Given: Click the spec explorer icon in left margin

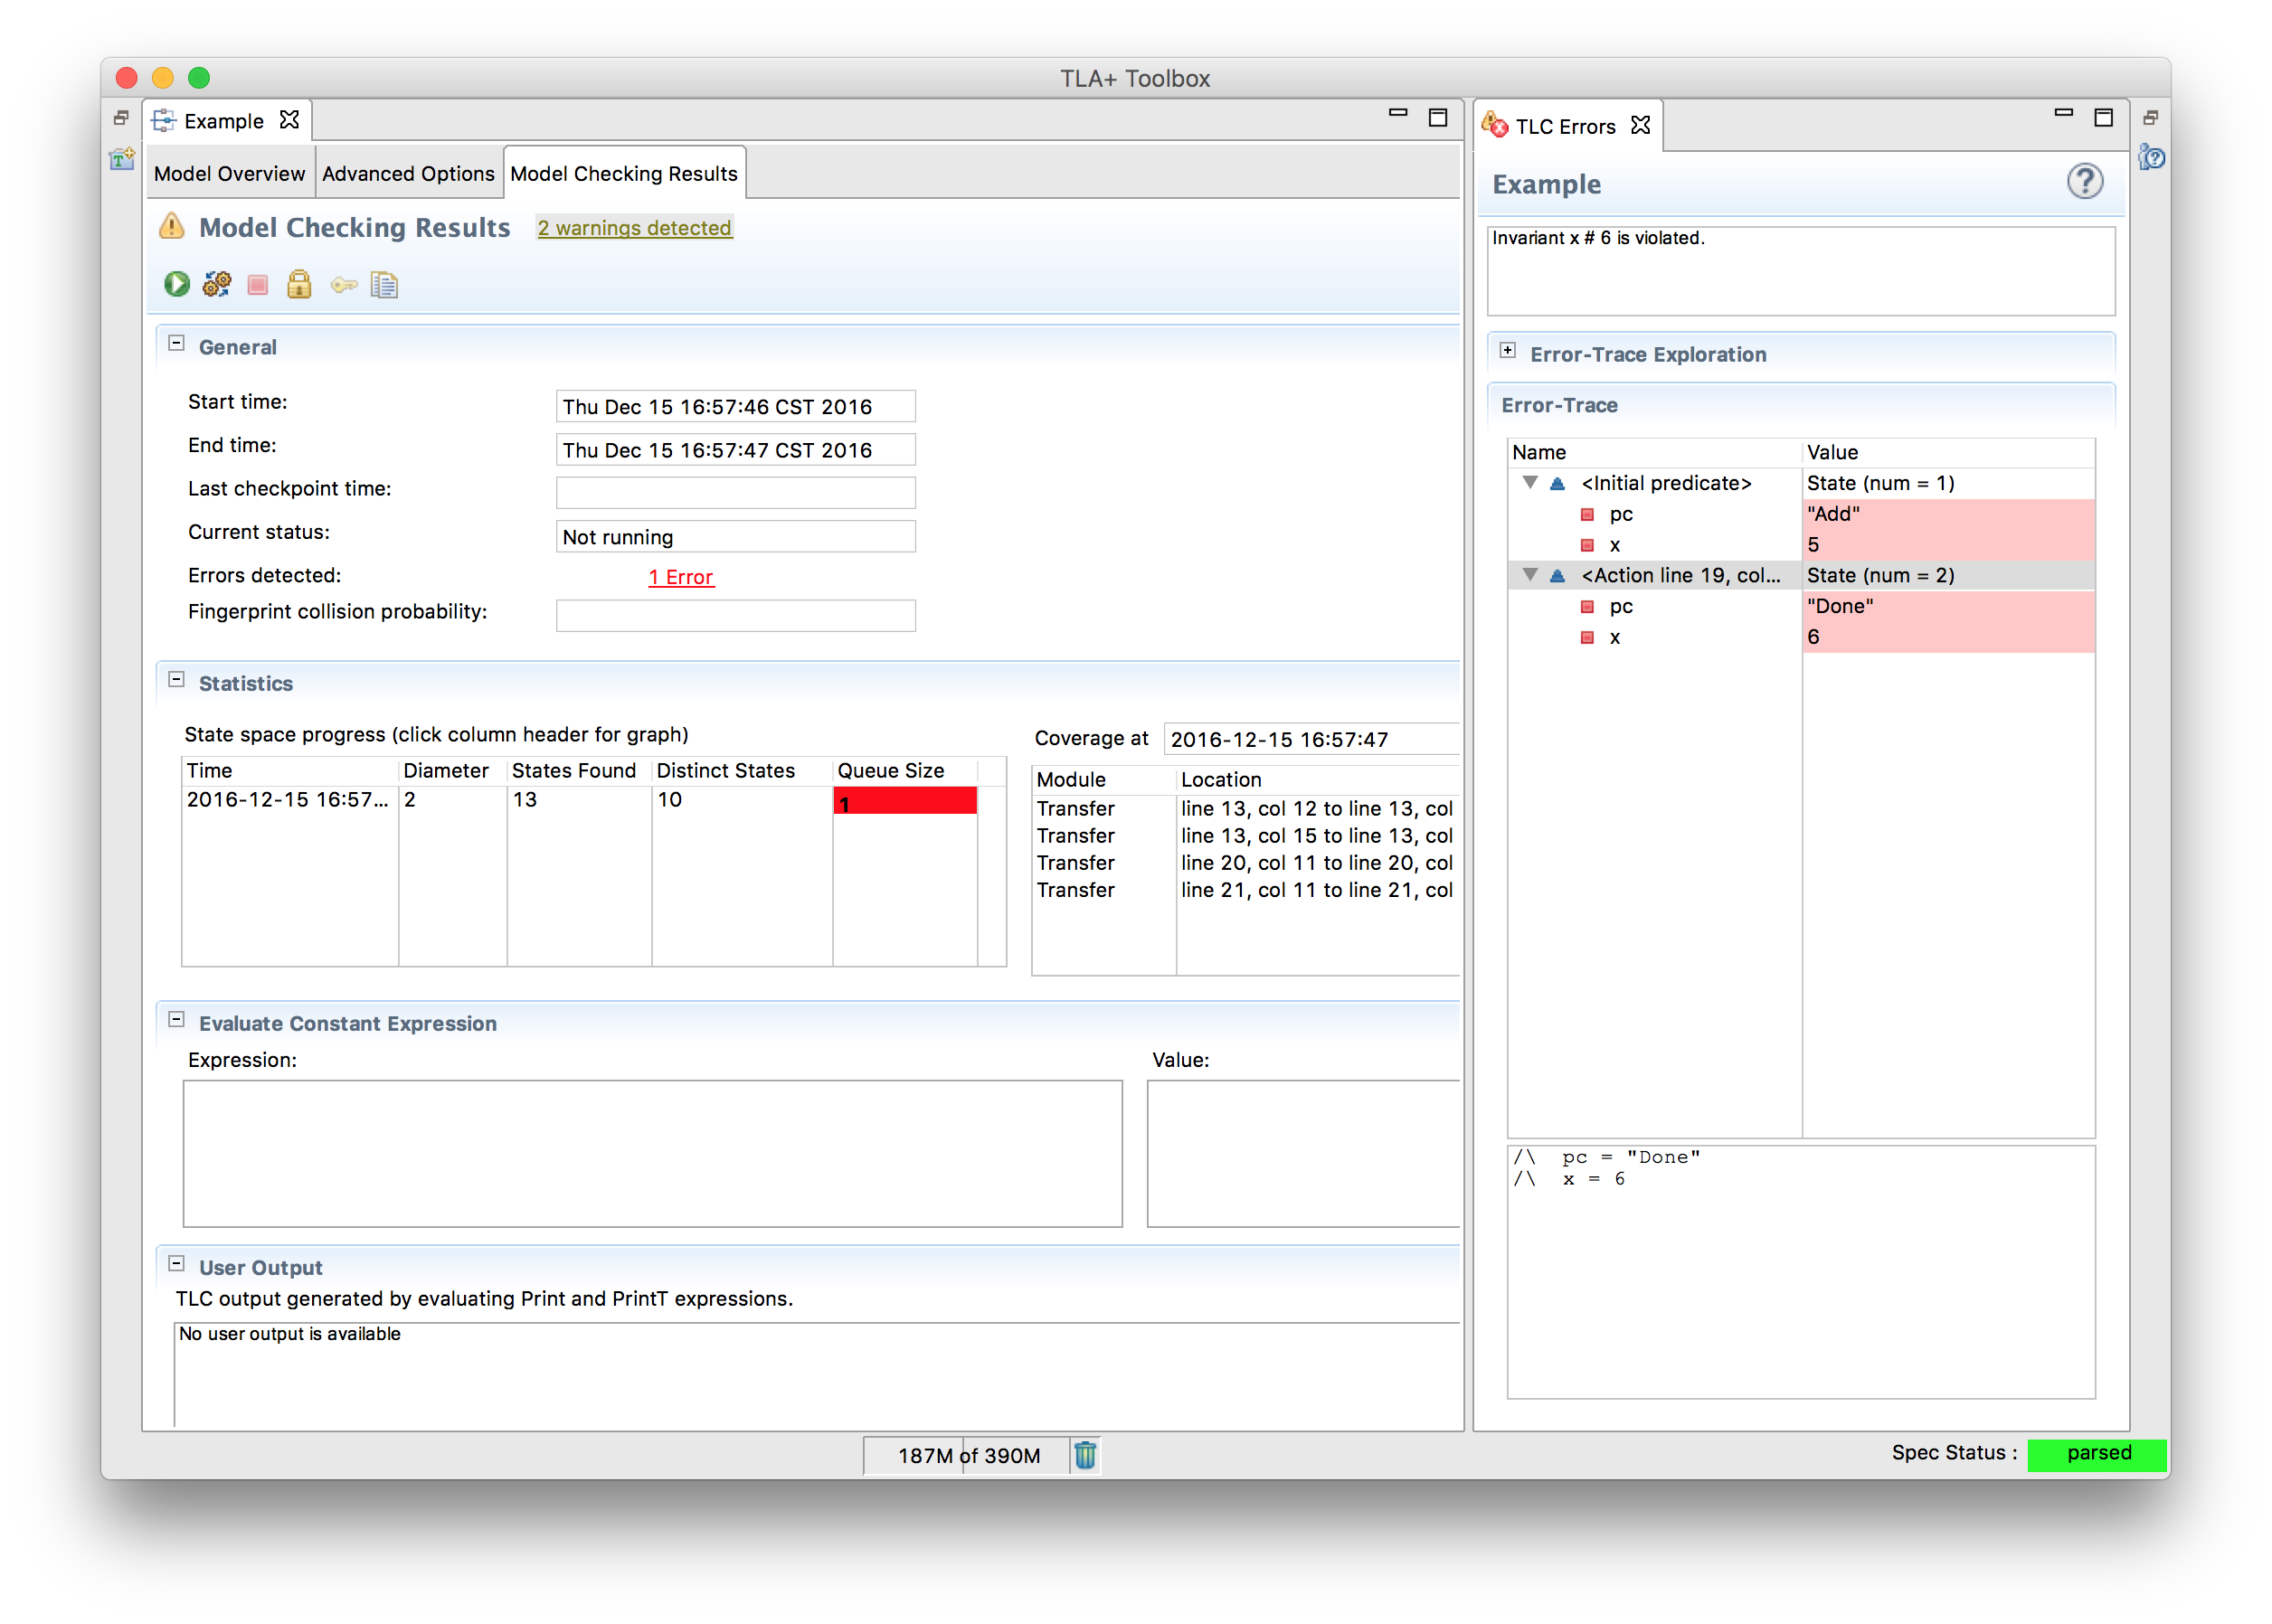Looking at the screenshot, I should [122, 159].
